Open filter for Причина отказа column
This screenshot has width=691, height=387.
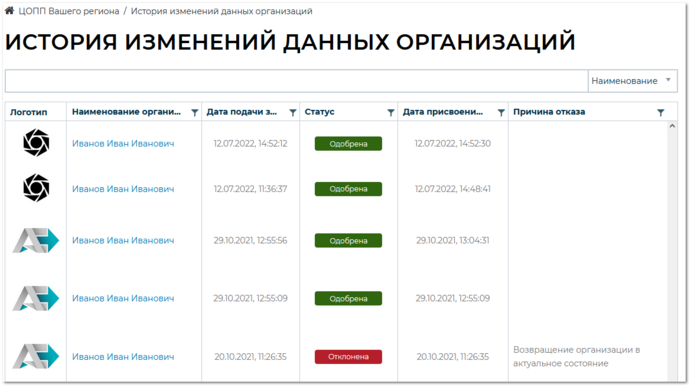pos(661,112)
